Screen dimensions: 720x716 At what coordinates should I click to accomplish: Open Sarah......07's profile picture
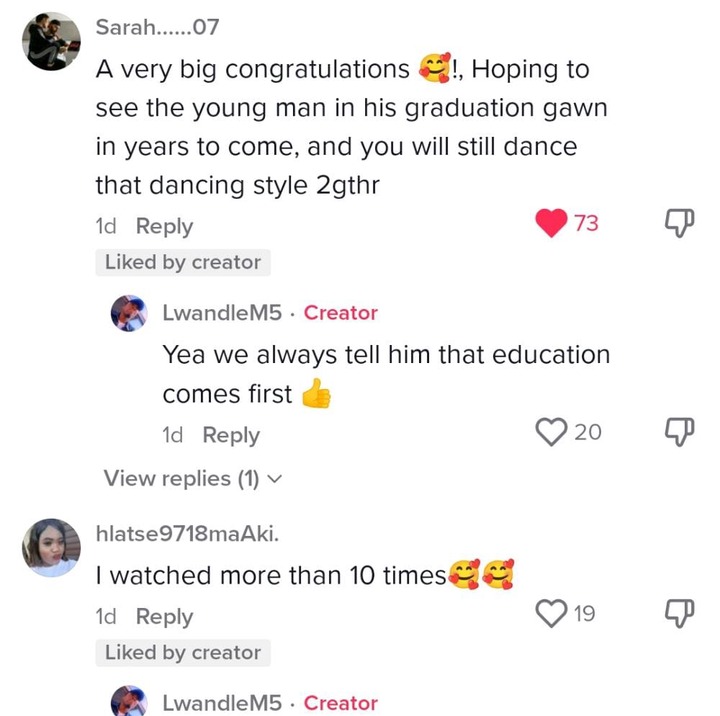51,41
